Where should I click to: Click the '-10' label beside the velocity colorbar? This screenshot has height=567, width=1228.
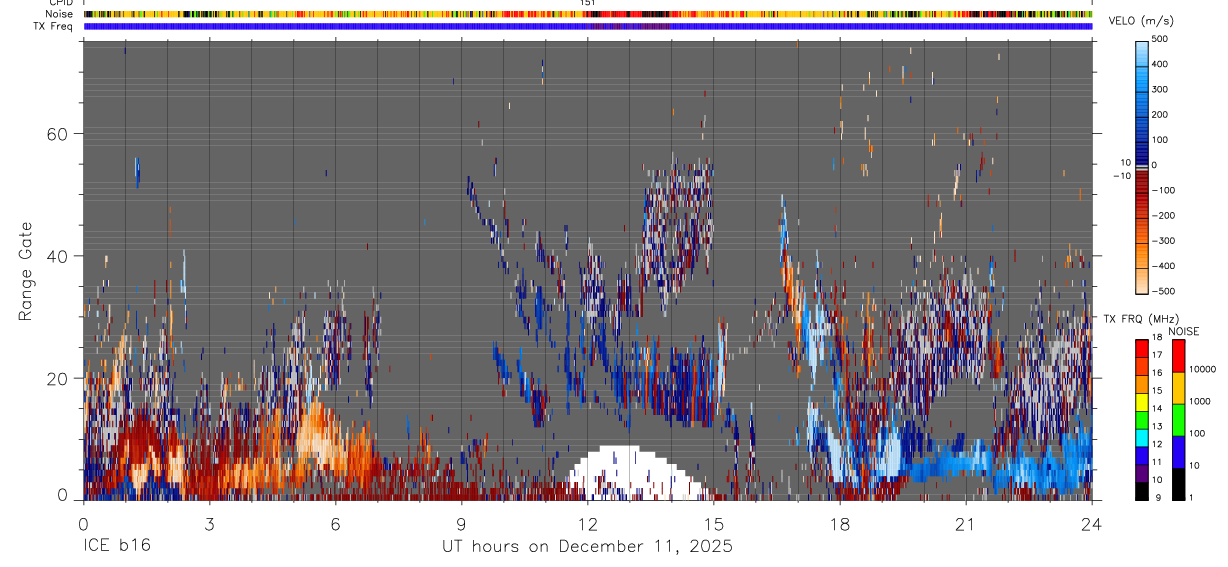coord(1120,176)
